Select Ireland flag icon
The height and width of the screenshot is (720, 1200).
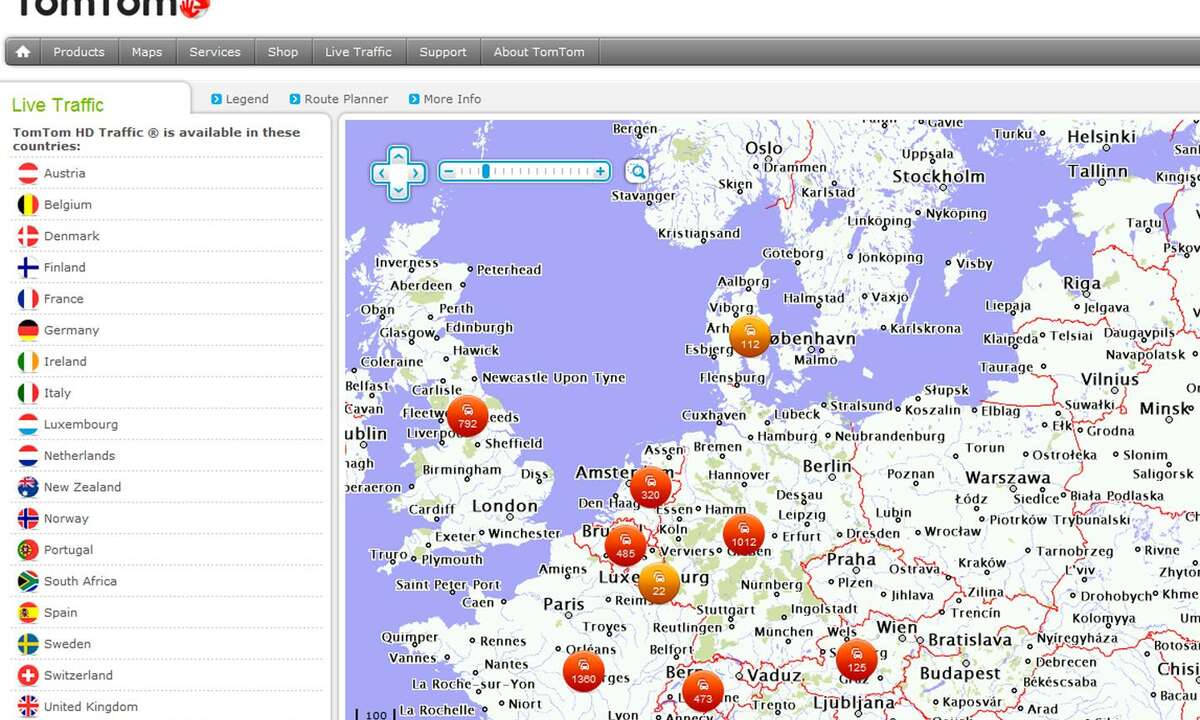[28, 362]
